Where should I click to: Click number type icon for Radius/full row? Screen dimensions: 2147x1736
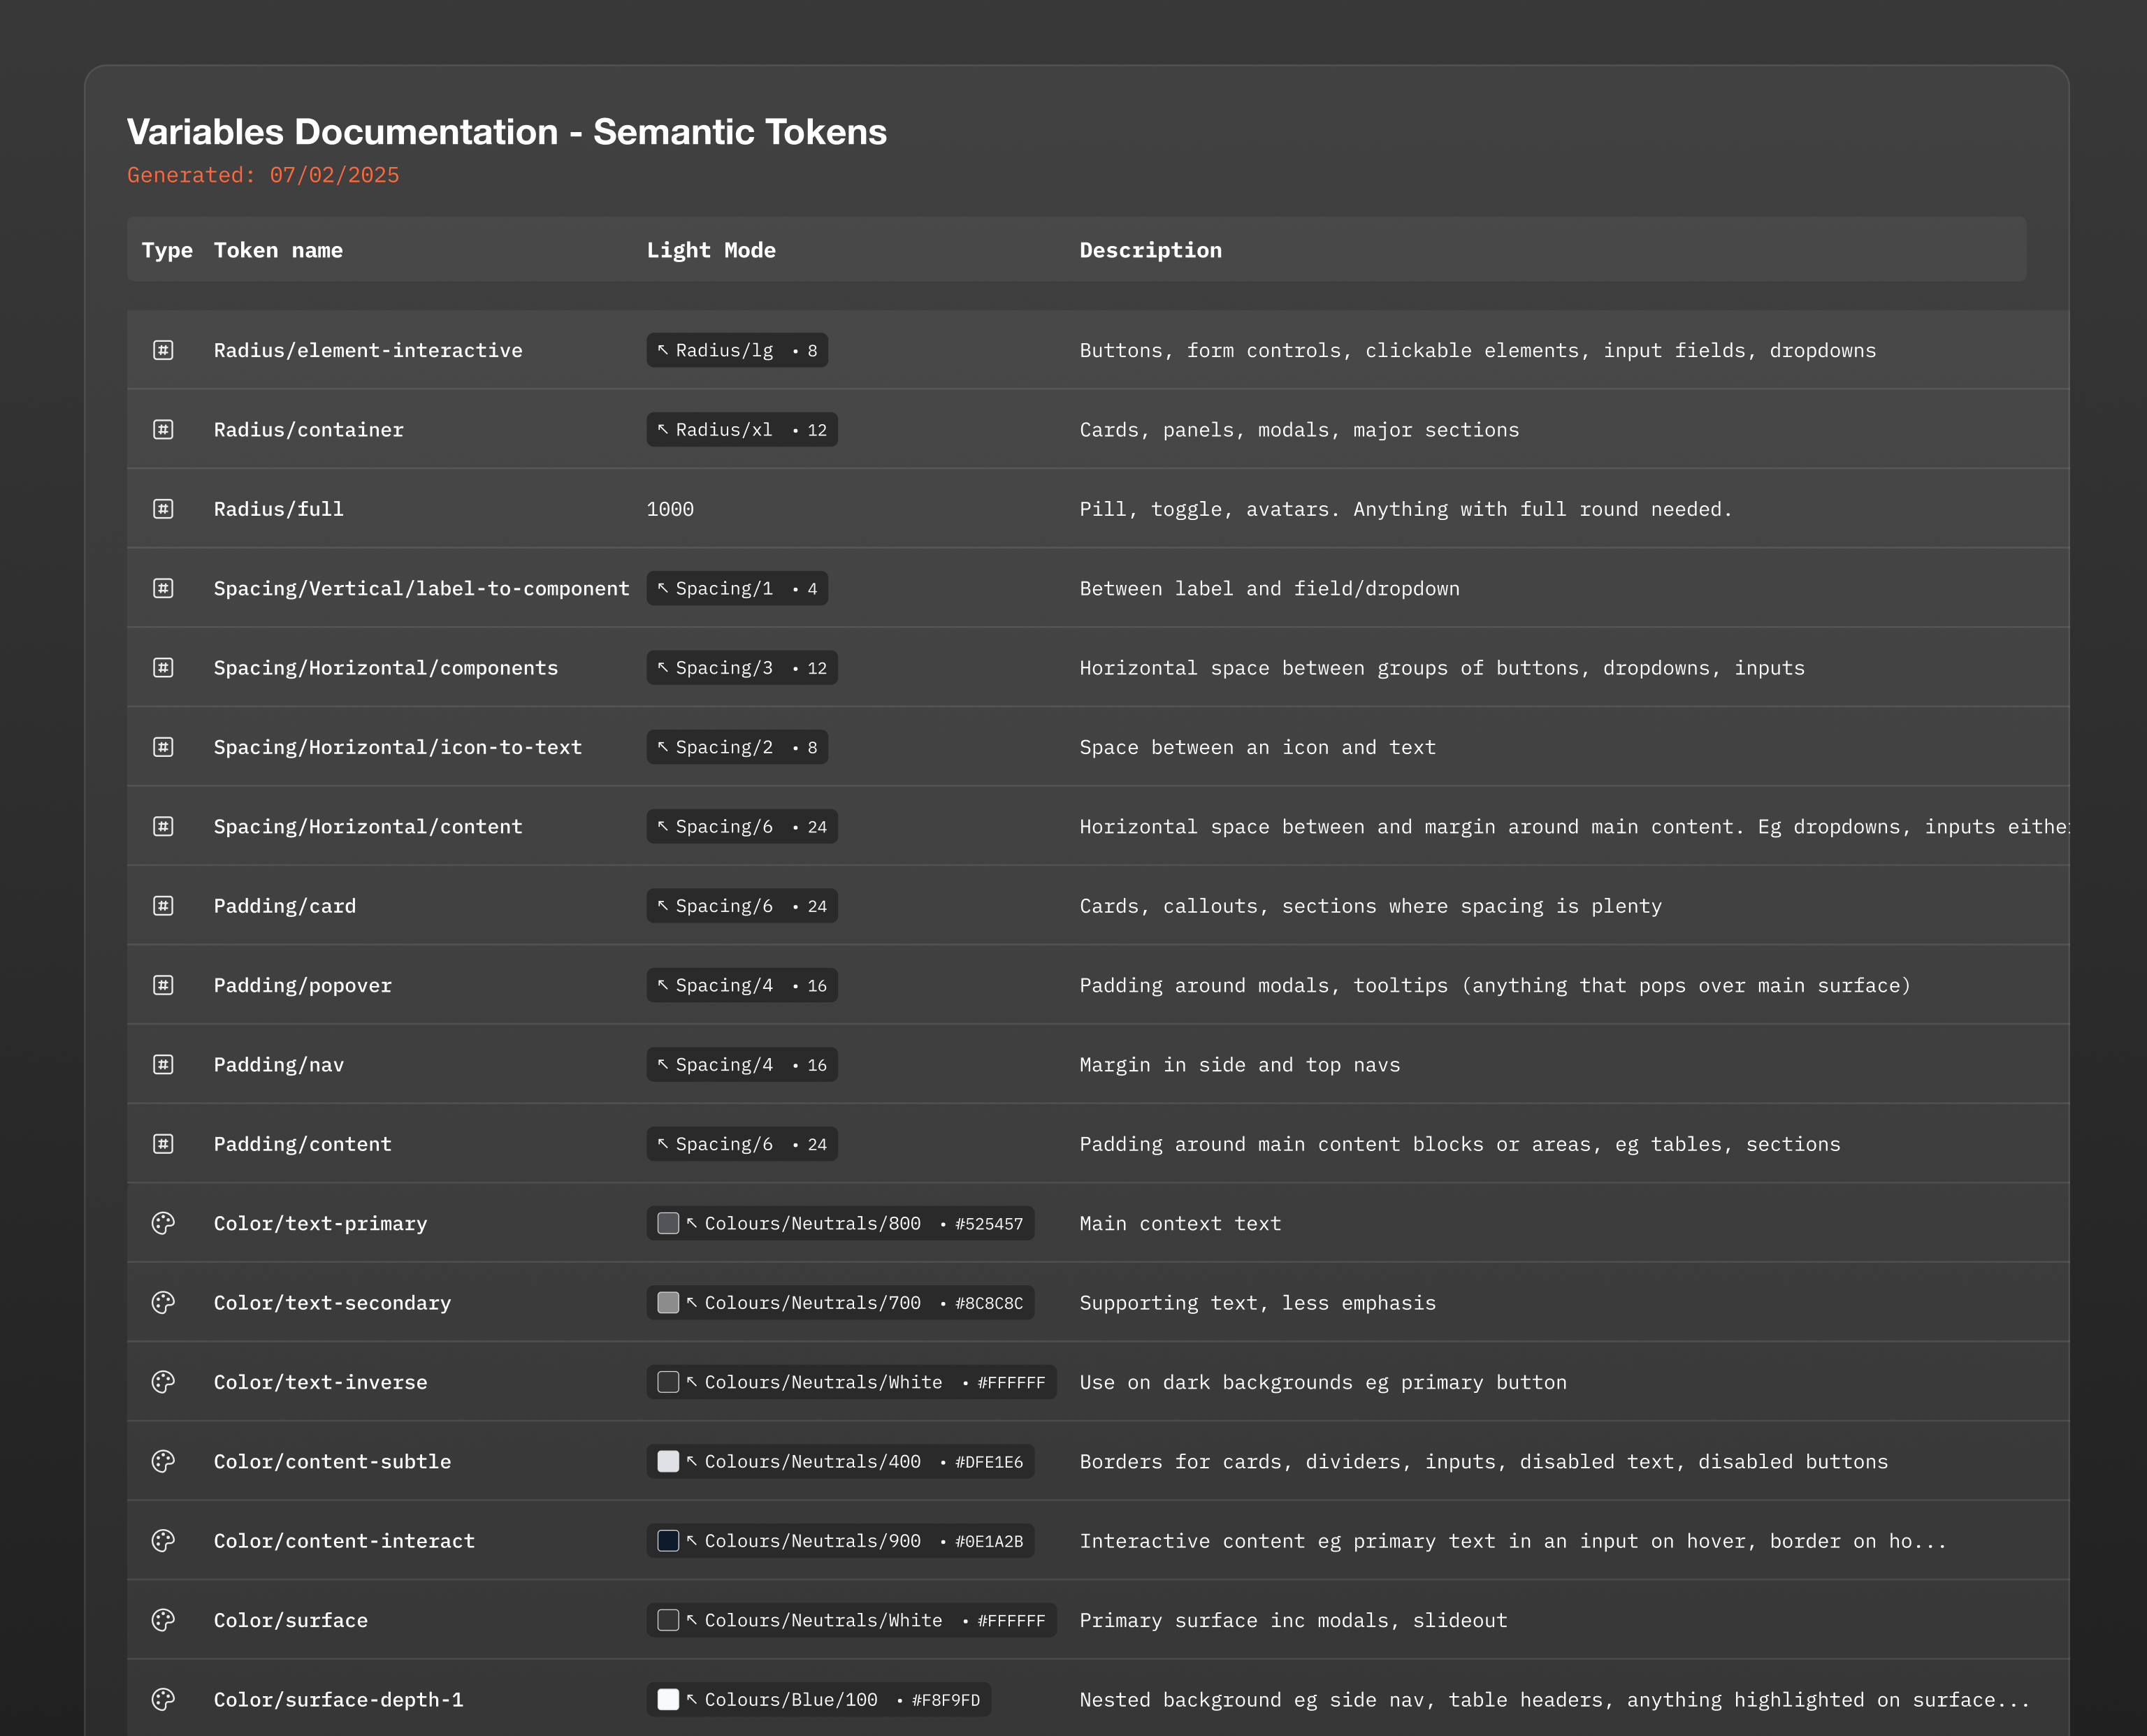(163, 509)
